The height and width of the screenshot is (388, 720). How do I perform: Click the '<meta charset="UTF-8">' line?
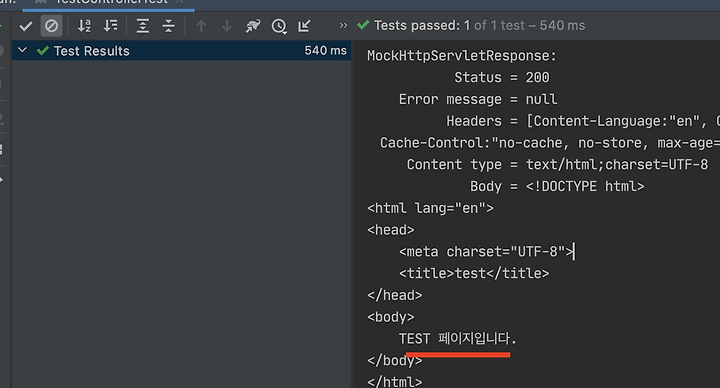pyautogui.click(x=486, y=252)
